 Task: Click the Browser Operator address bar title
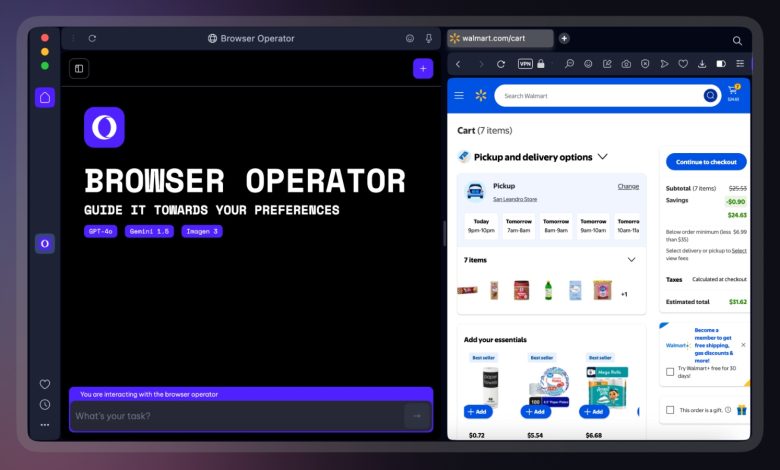251,38
